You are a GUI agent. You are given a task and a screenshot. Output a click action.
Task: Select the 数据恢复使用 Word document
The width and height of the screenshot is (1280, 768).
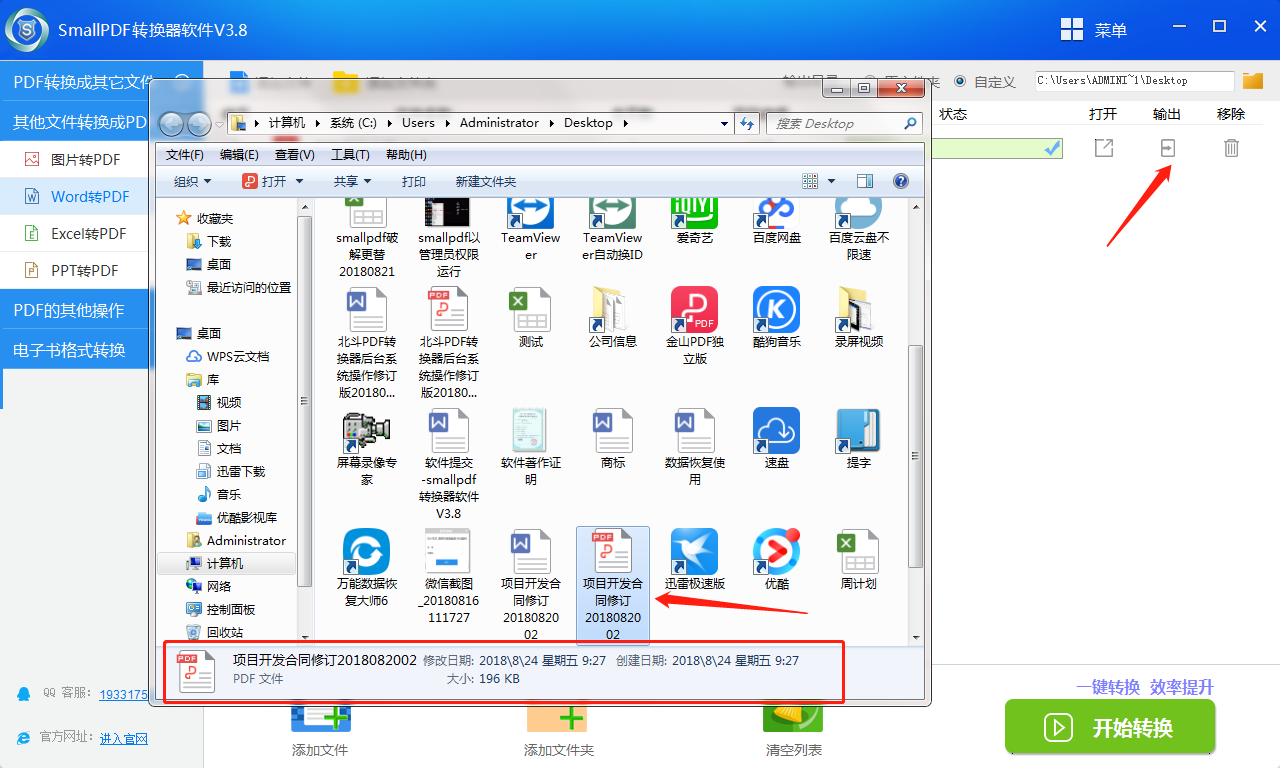(x=694, y=447)
